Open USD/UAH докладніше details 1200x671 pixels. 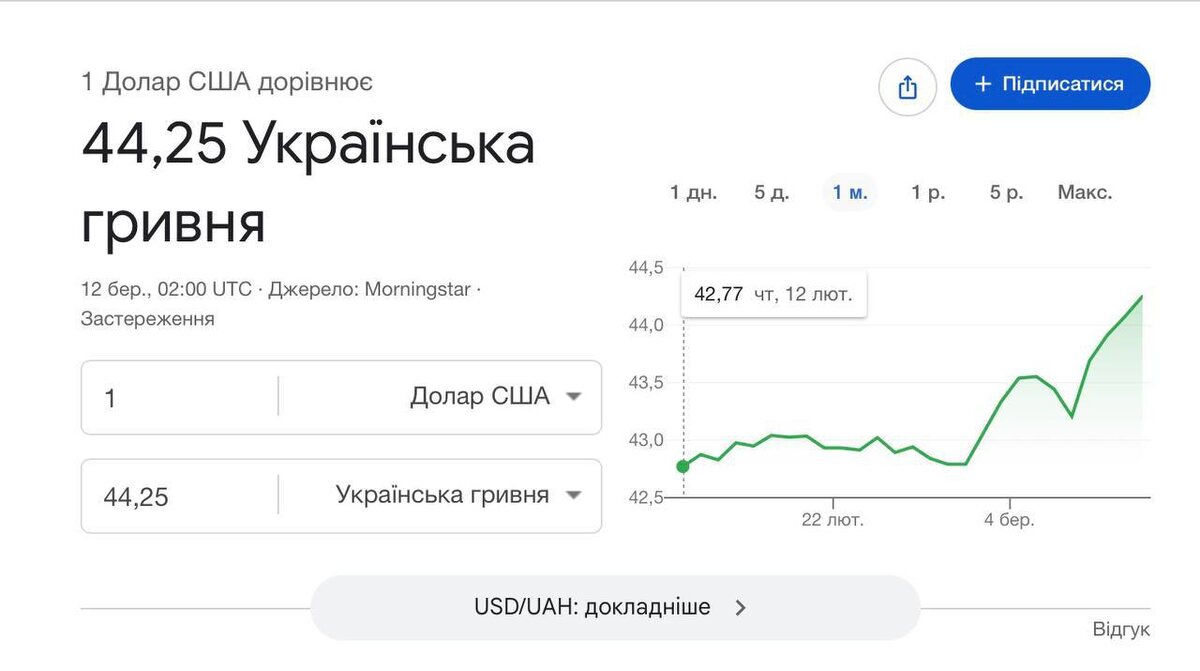point(590,606)
